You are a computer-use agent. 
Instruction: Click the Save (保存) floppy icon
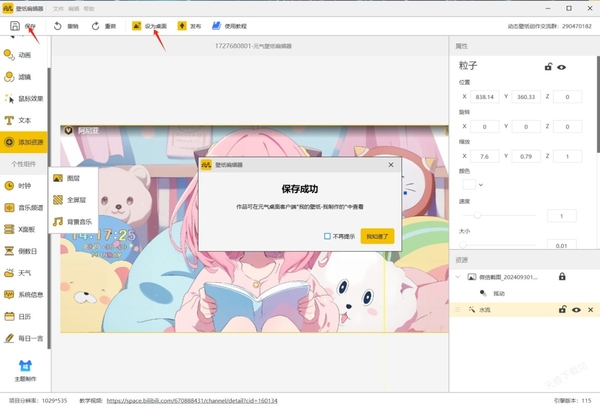tap(15, 26)
